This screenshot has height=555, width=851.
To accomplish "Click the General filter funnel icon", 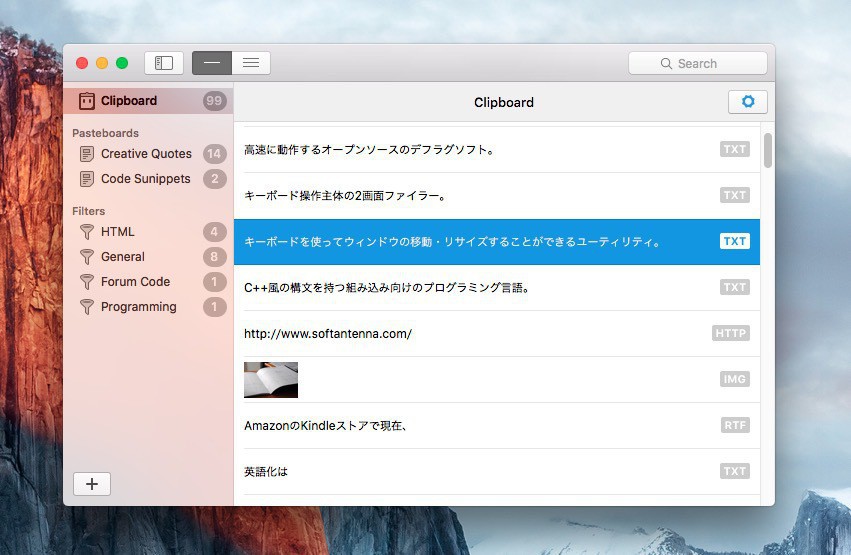I will (x=86, y=257).
